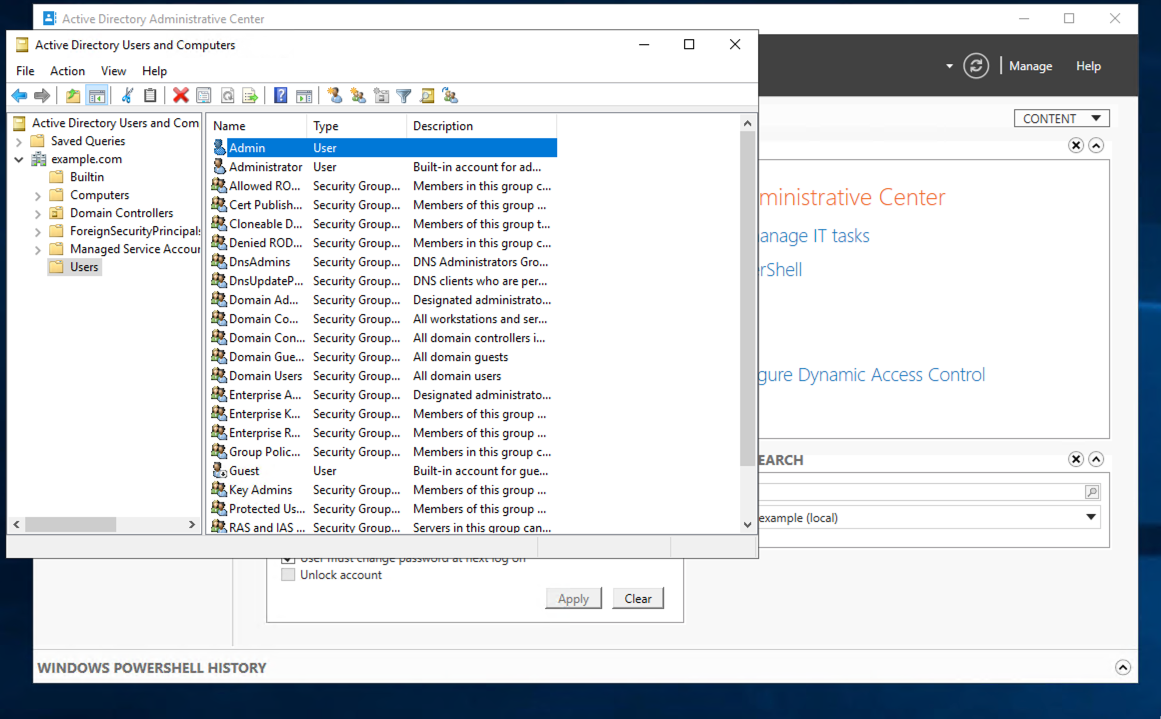Expand the Managed Service Accounts node
The image size is (1161, 719).
[38, 250]
